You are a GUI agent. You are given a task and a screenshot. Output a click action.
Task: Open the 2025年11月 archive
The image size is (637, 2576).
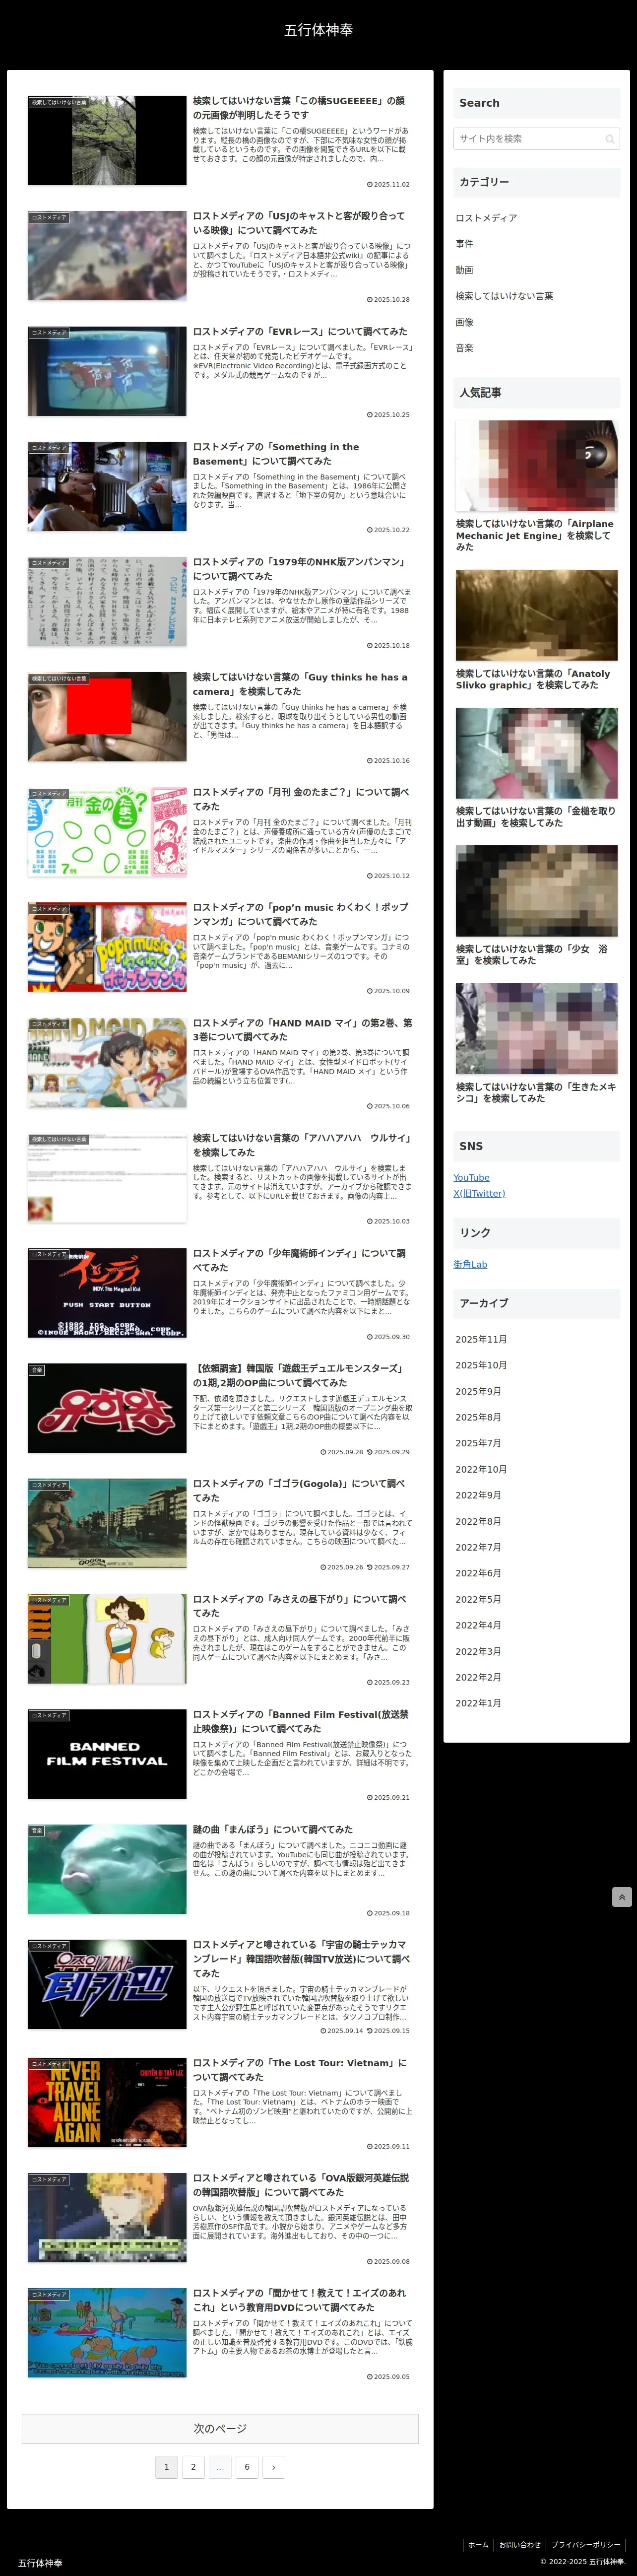[x=481, y=1339]
